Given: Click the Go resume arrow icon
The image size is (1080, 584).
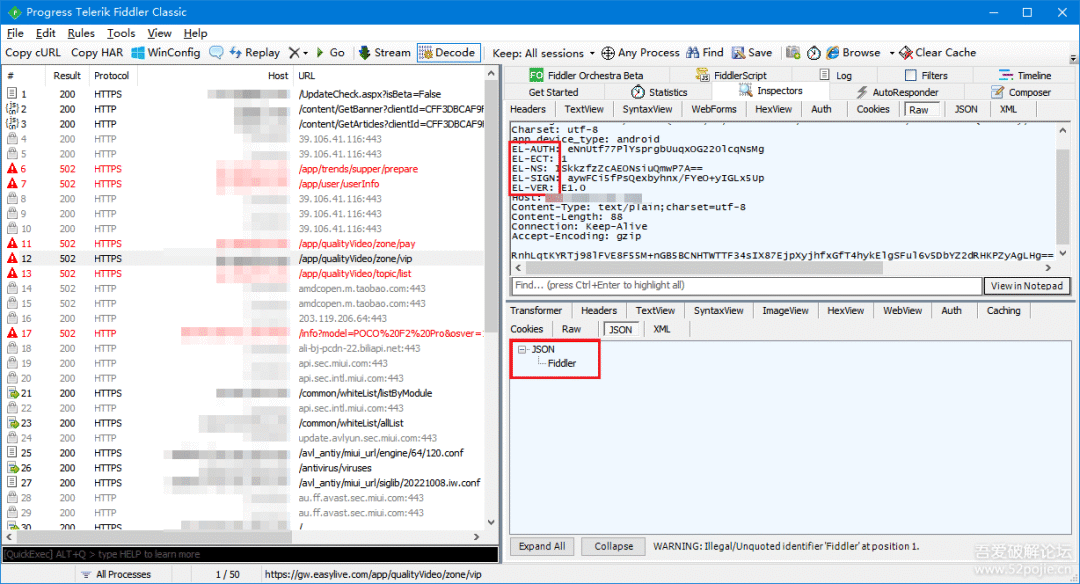Looking at the screenshot, I should point(320,52).
